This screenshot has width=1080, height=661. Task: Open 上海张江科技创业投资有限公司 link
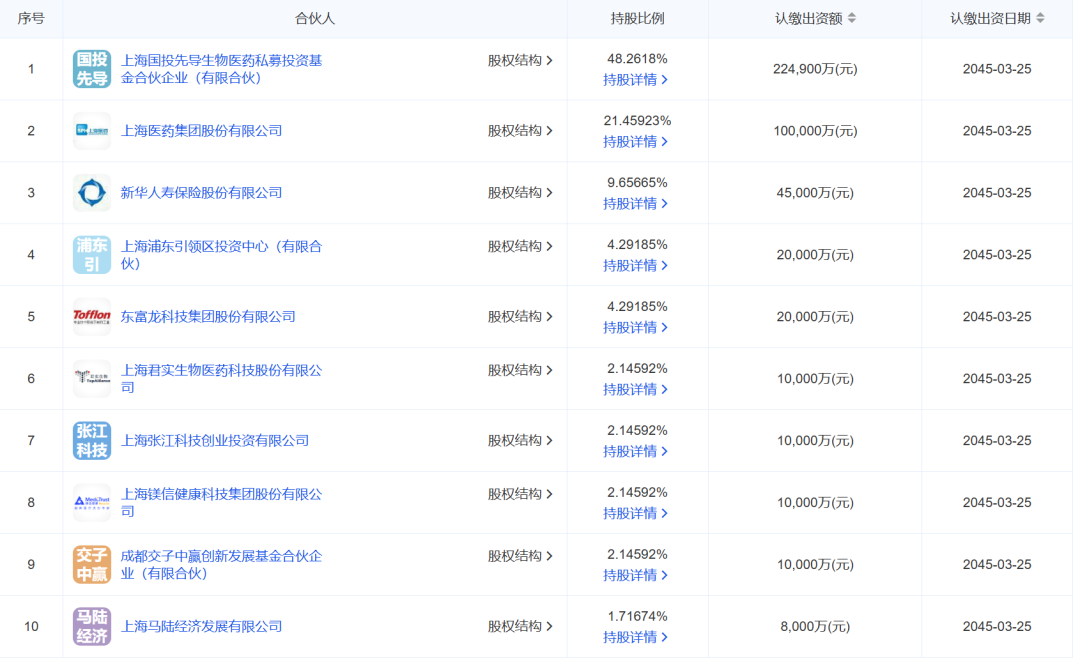coord(215,441)
